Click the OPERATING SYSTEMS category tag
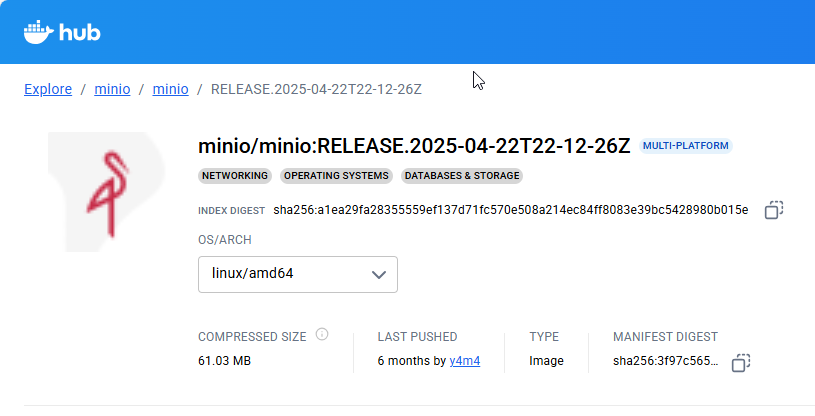 [x=336, y=176]
